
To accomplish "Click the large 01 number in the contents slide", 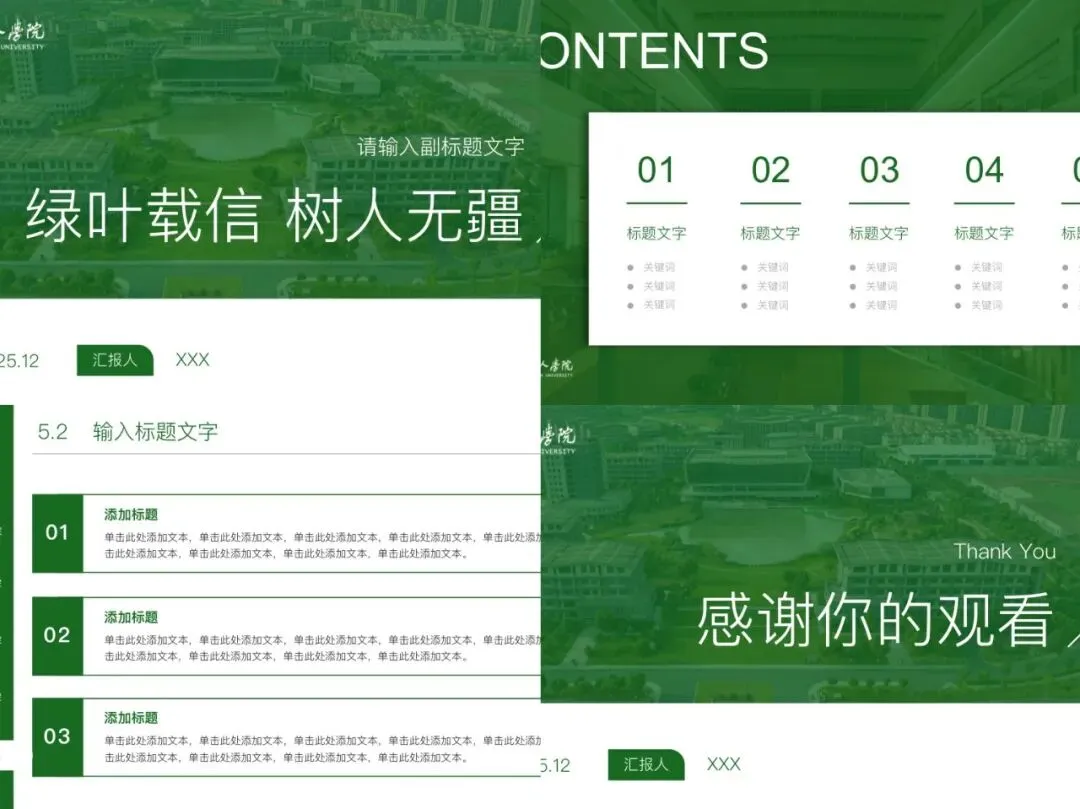I will (656, 170).
